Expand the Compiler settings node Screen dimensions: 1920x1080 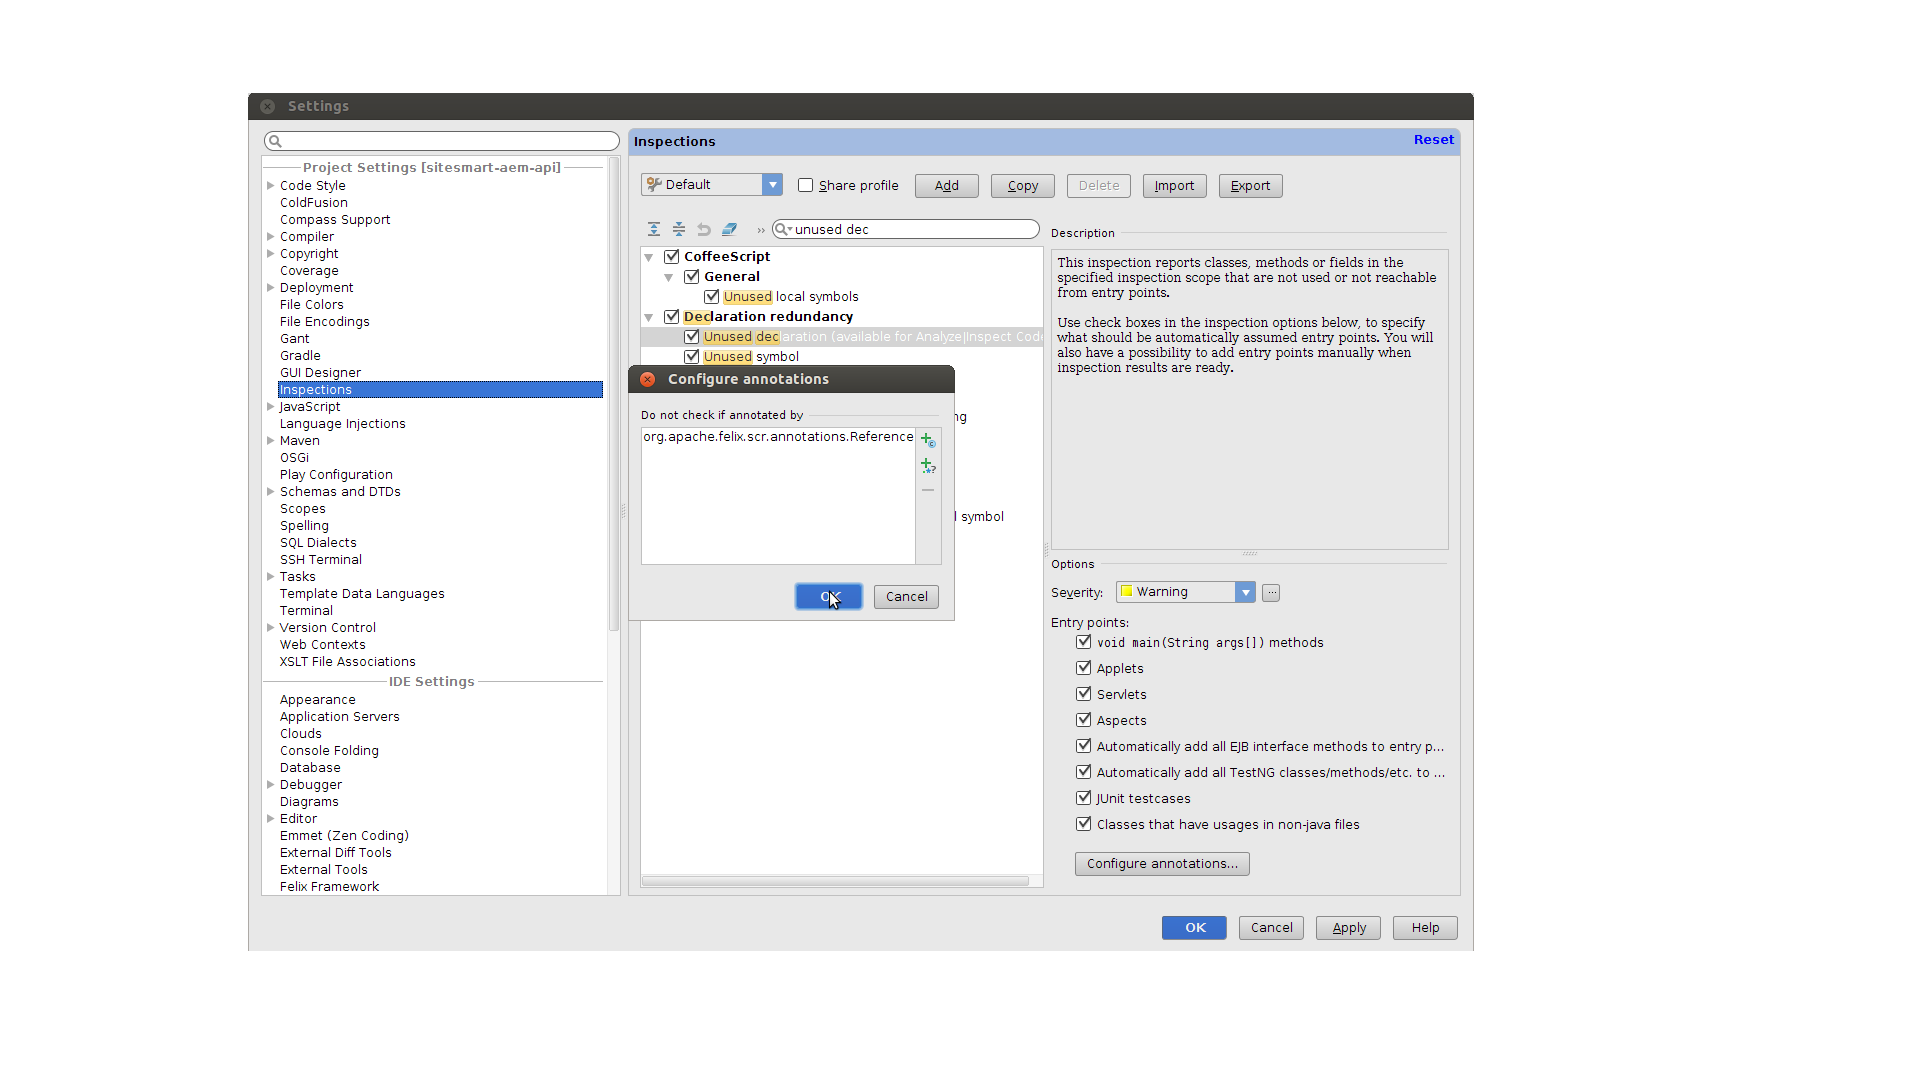pos(271,237)
